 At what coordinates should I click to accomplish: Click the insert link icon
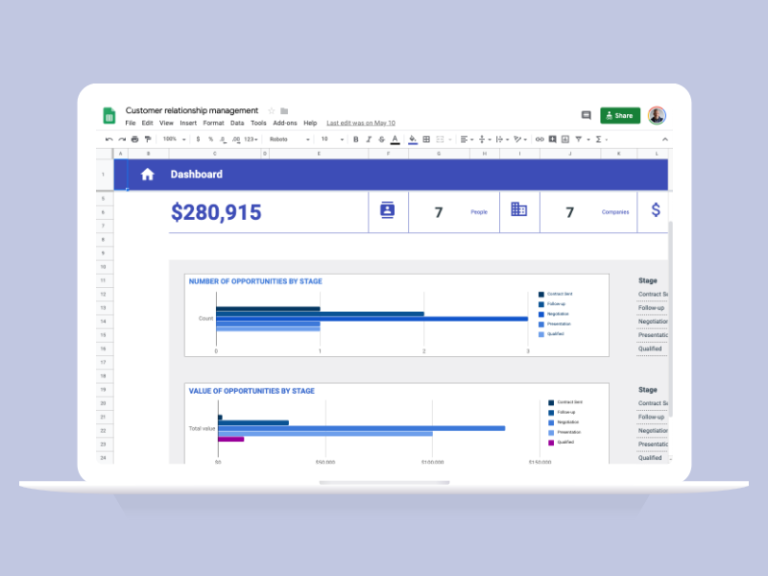(x=539, y=140)
